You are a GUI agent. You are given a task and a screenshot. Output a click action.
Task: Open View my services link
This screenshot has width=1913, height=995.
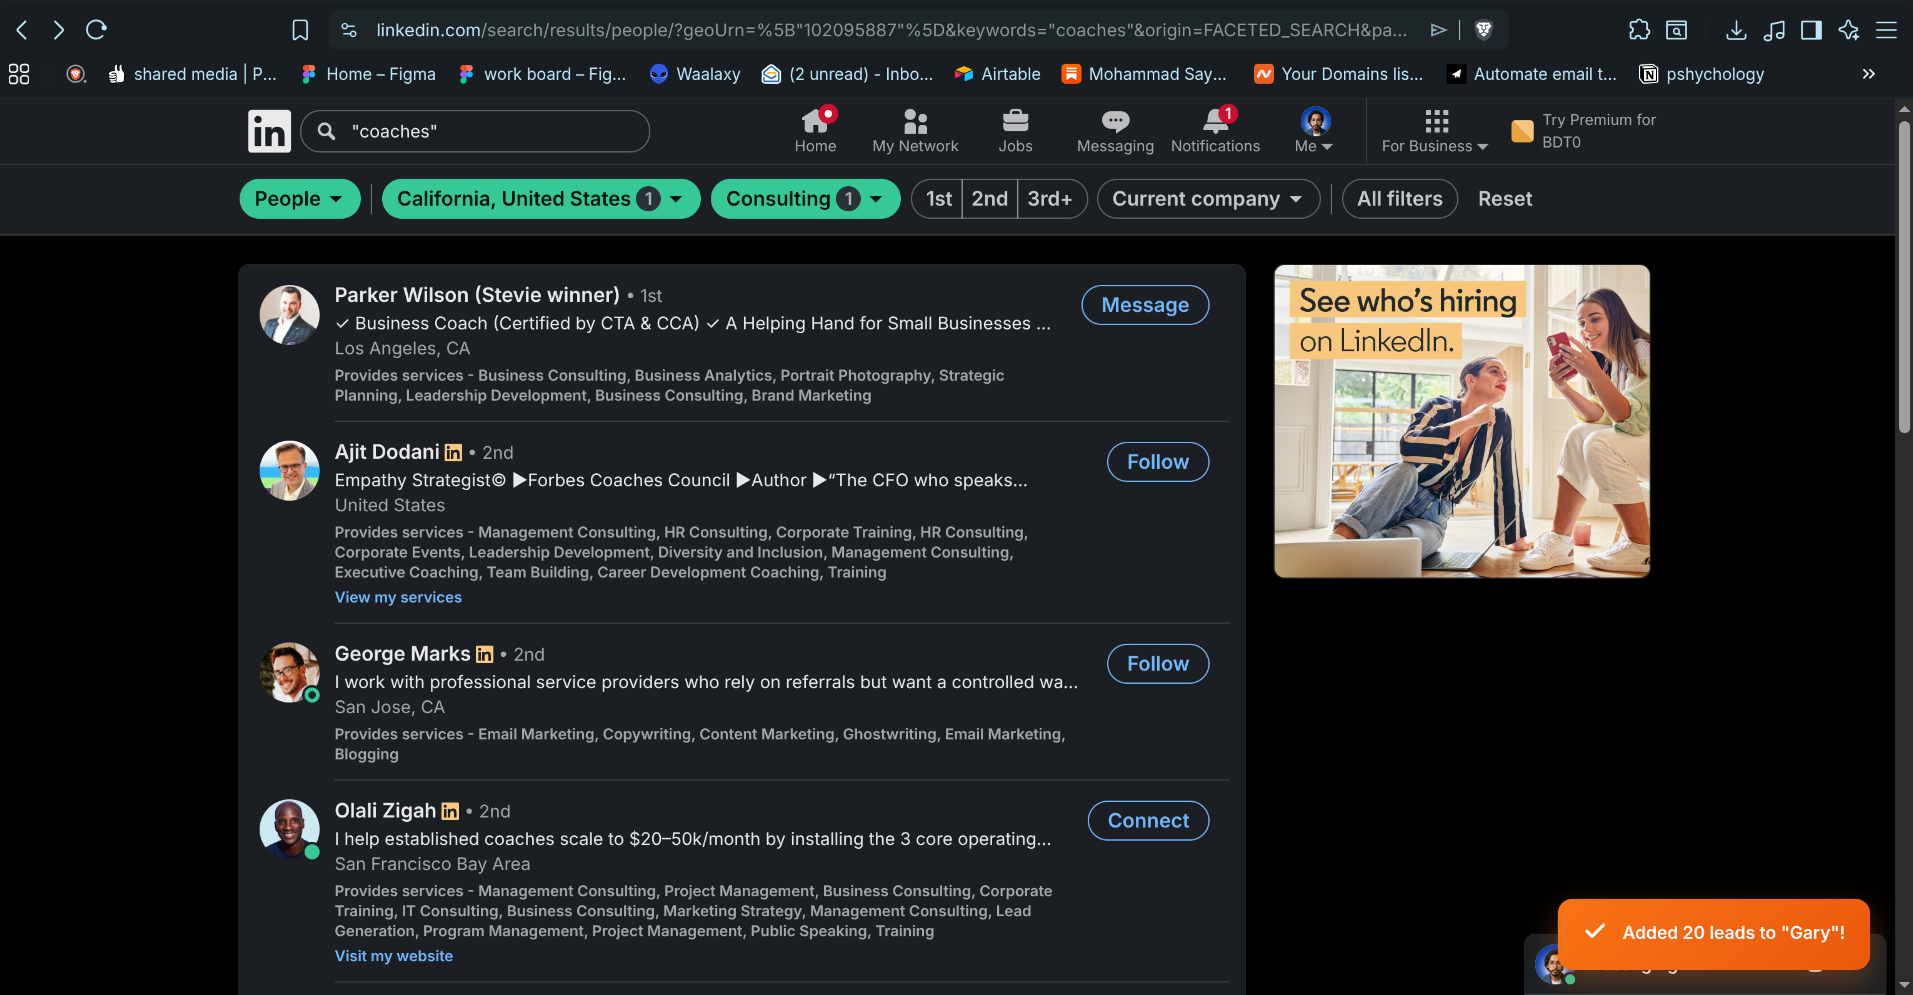(x=398, y=597)
